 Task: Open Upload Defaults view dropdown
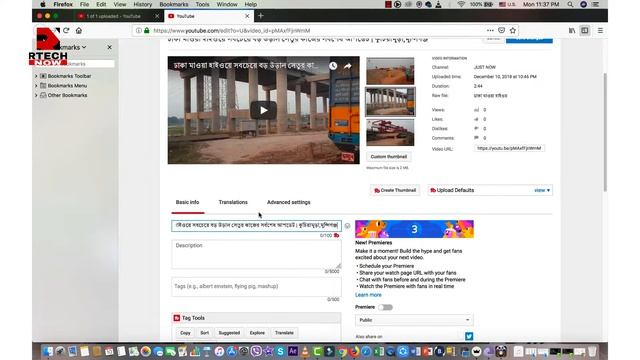point(542,190)
